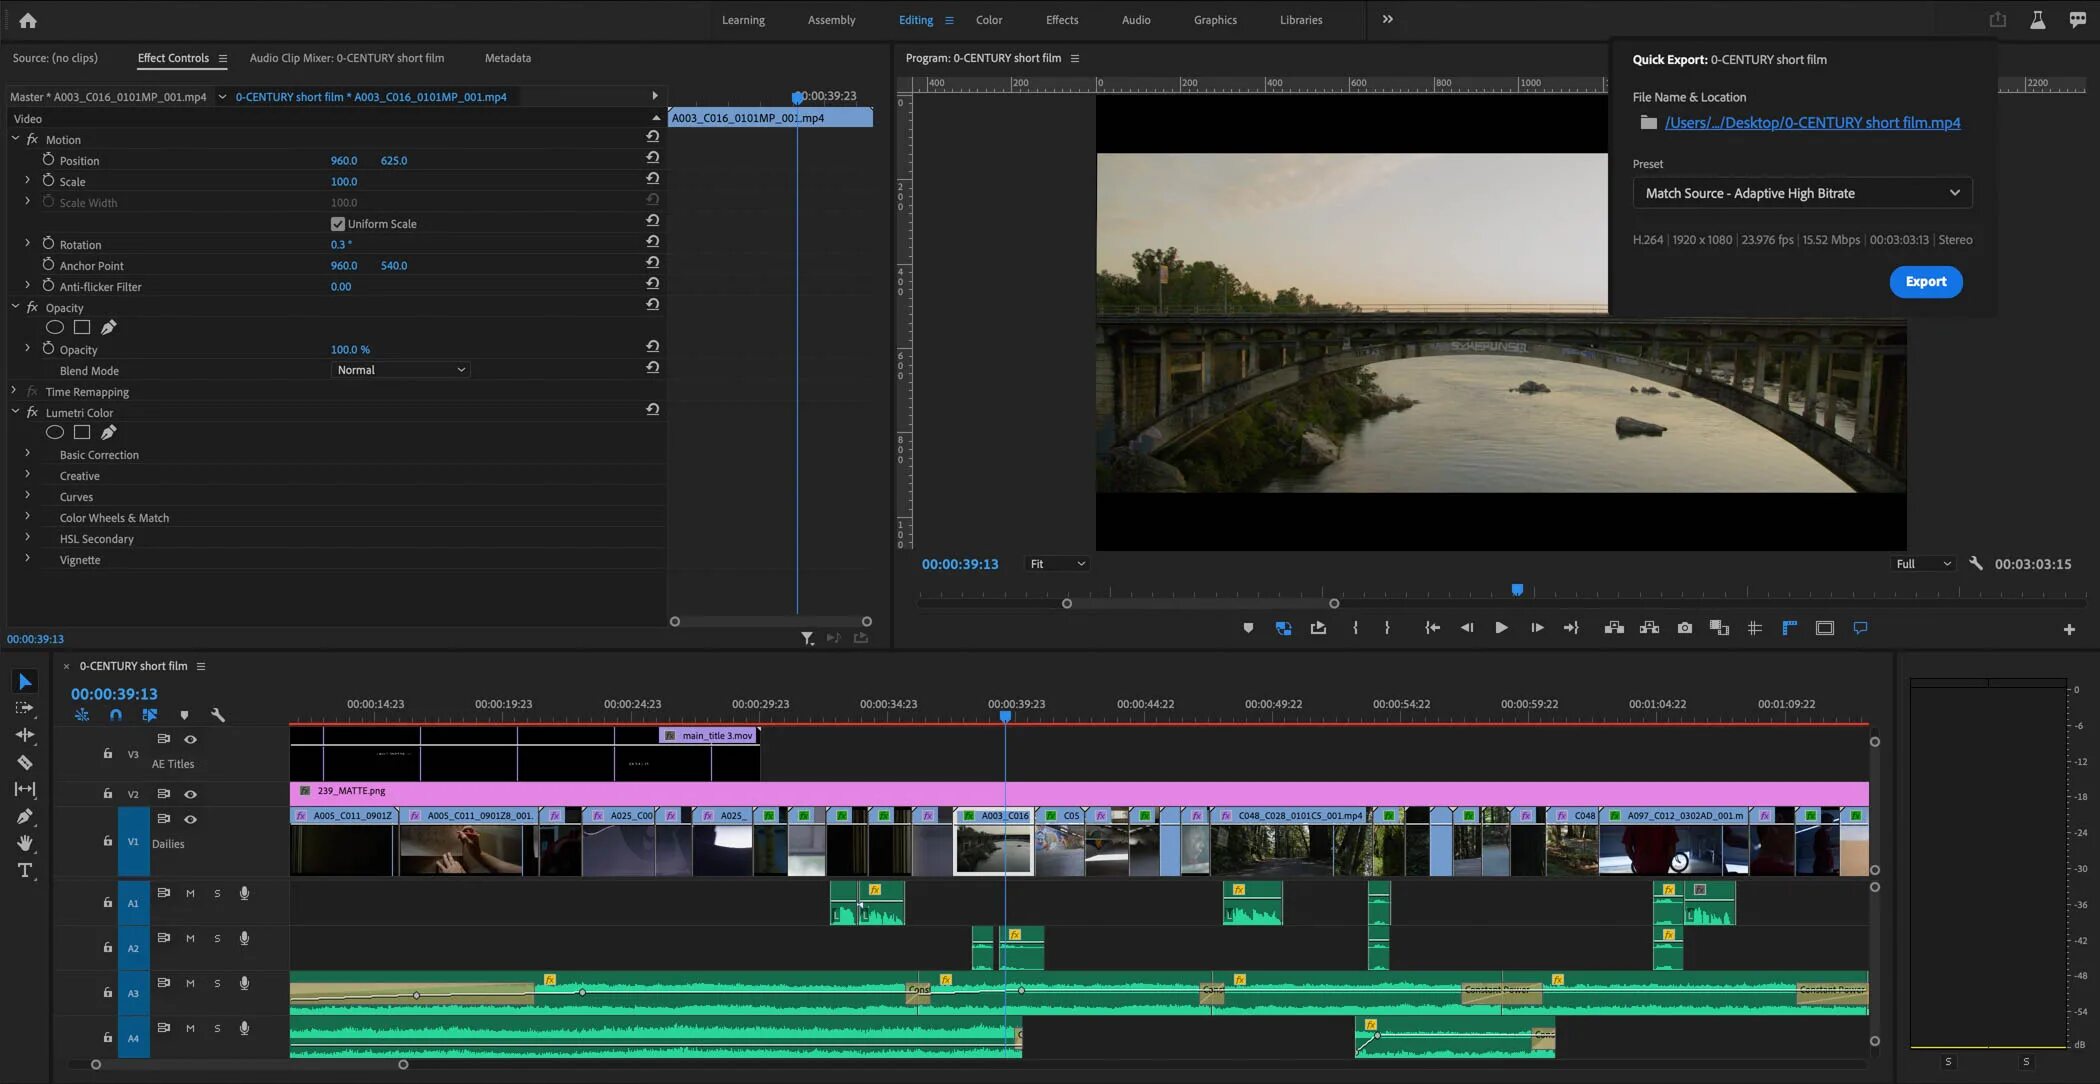Click the Wrench settings icon on timeline
This screenshot has height=1084, width=2100.
click(216, 716)
